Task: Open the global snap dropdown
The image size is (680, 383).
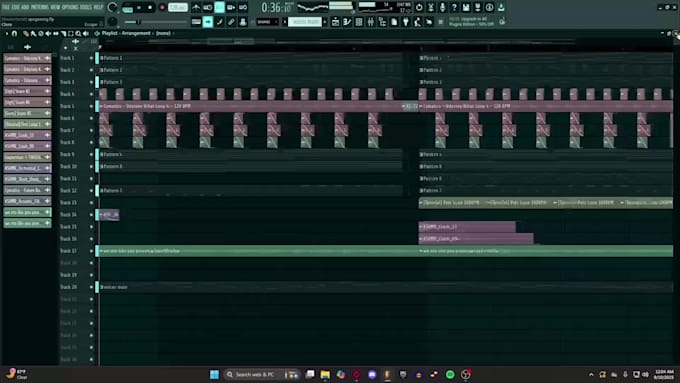Action: point(267,22)
